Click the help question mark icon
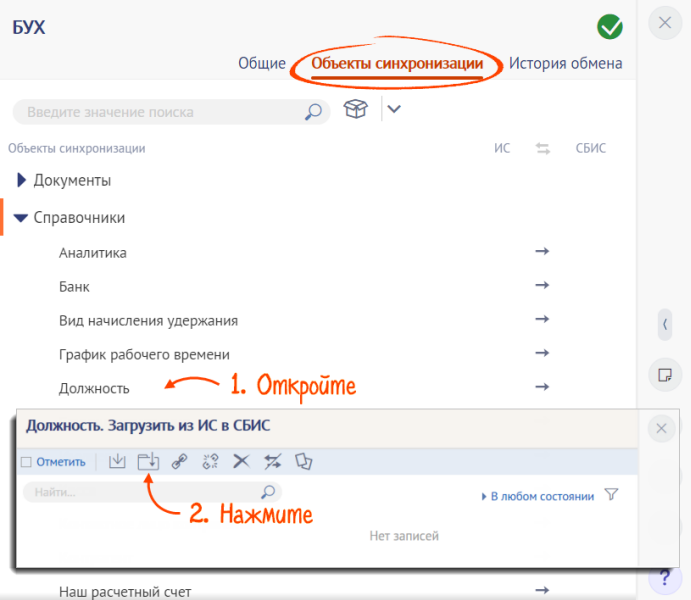This screenshot has height=600, width=691. (664, 580)
